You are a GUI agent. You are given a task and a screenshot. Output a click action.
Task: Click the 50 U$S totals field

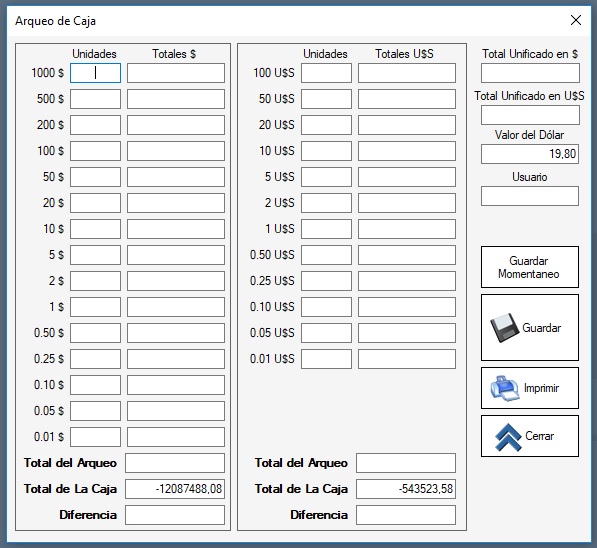(407, 99)
